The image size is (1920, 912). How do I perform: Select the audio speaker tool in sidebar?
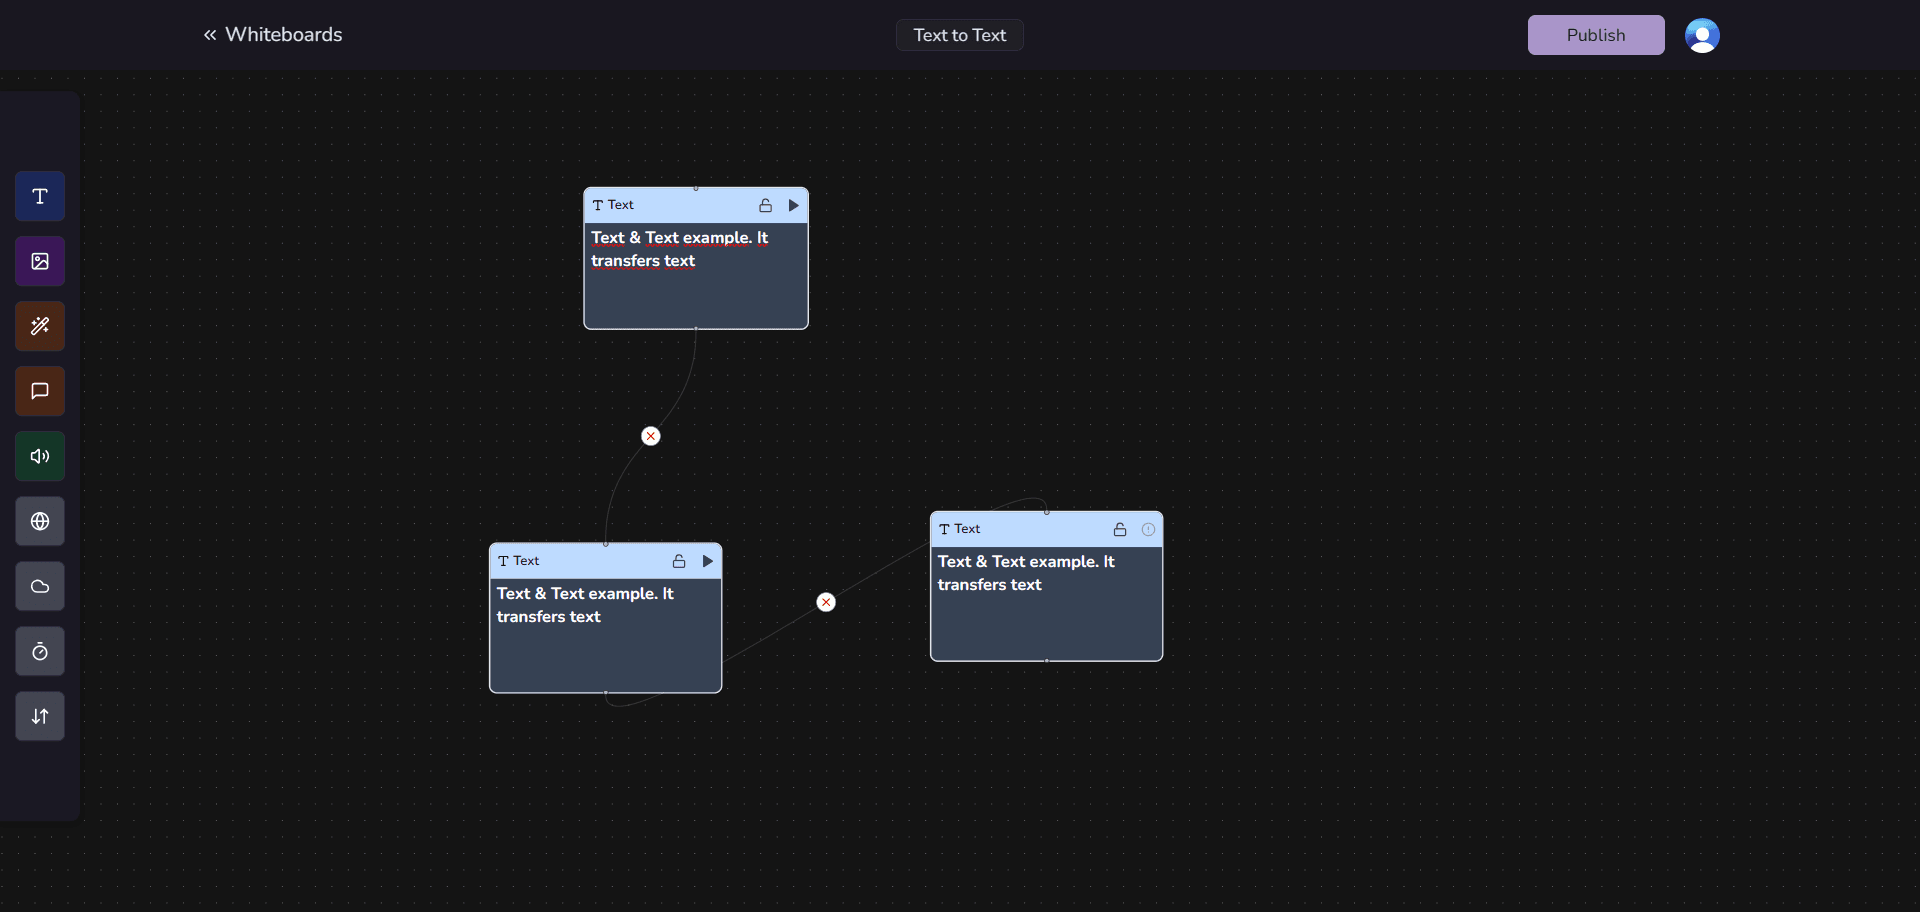point(40,456)
